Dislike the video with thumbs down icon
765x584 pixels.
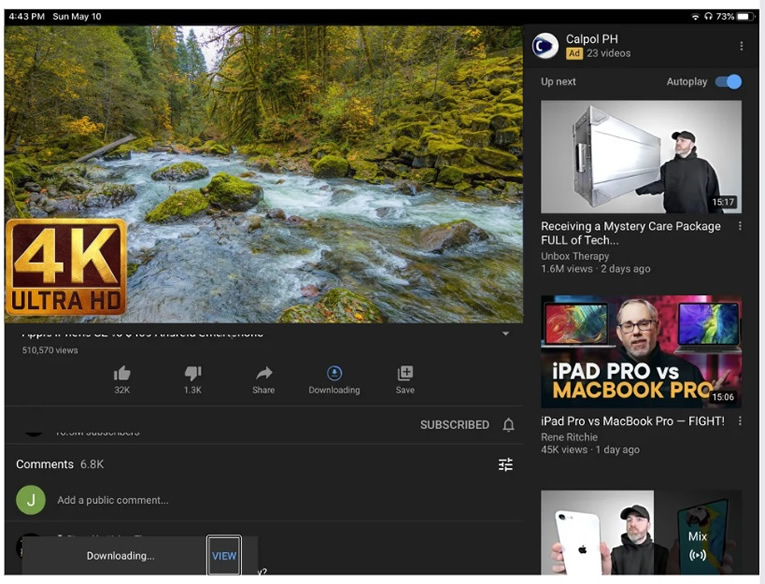pyautogui.click(x=193, y=373)
